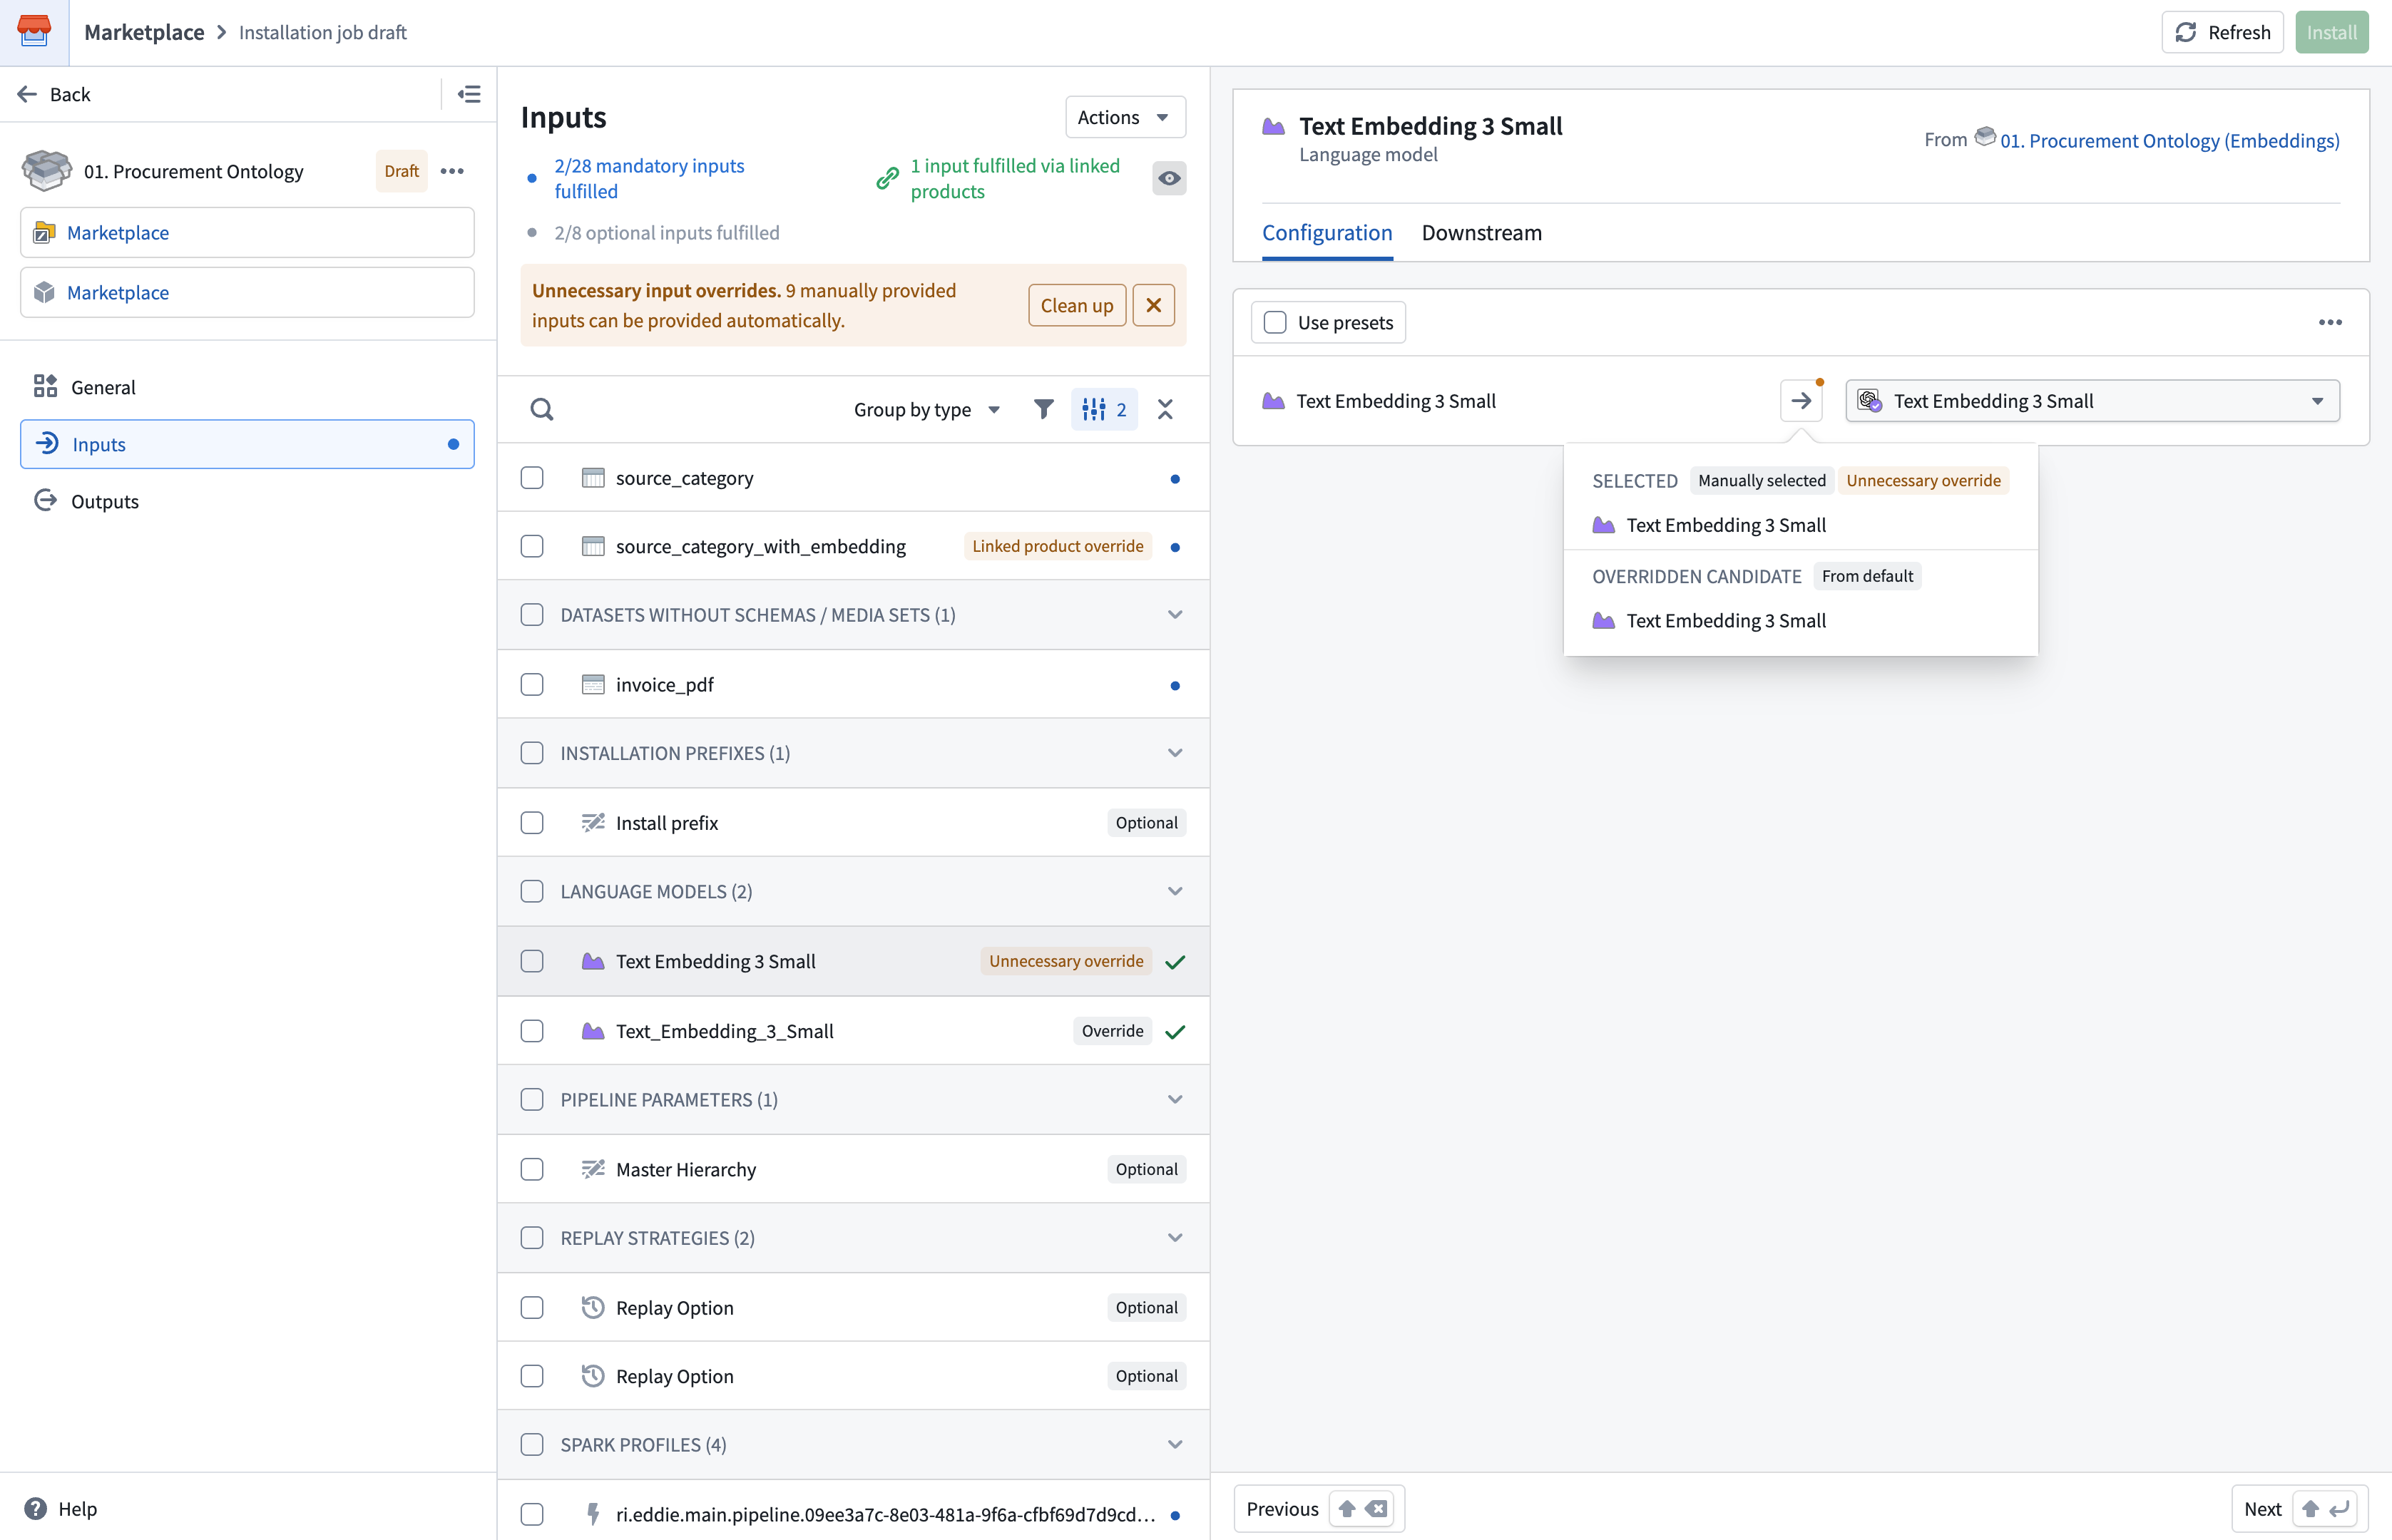Click the Previous button

pyautogui.click(x=1318, y=1508)
